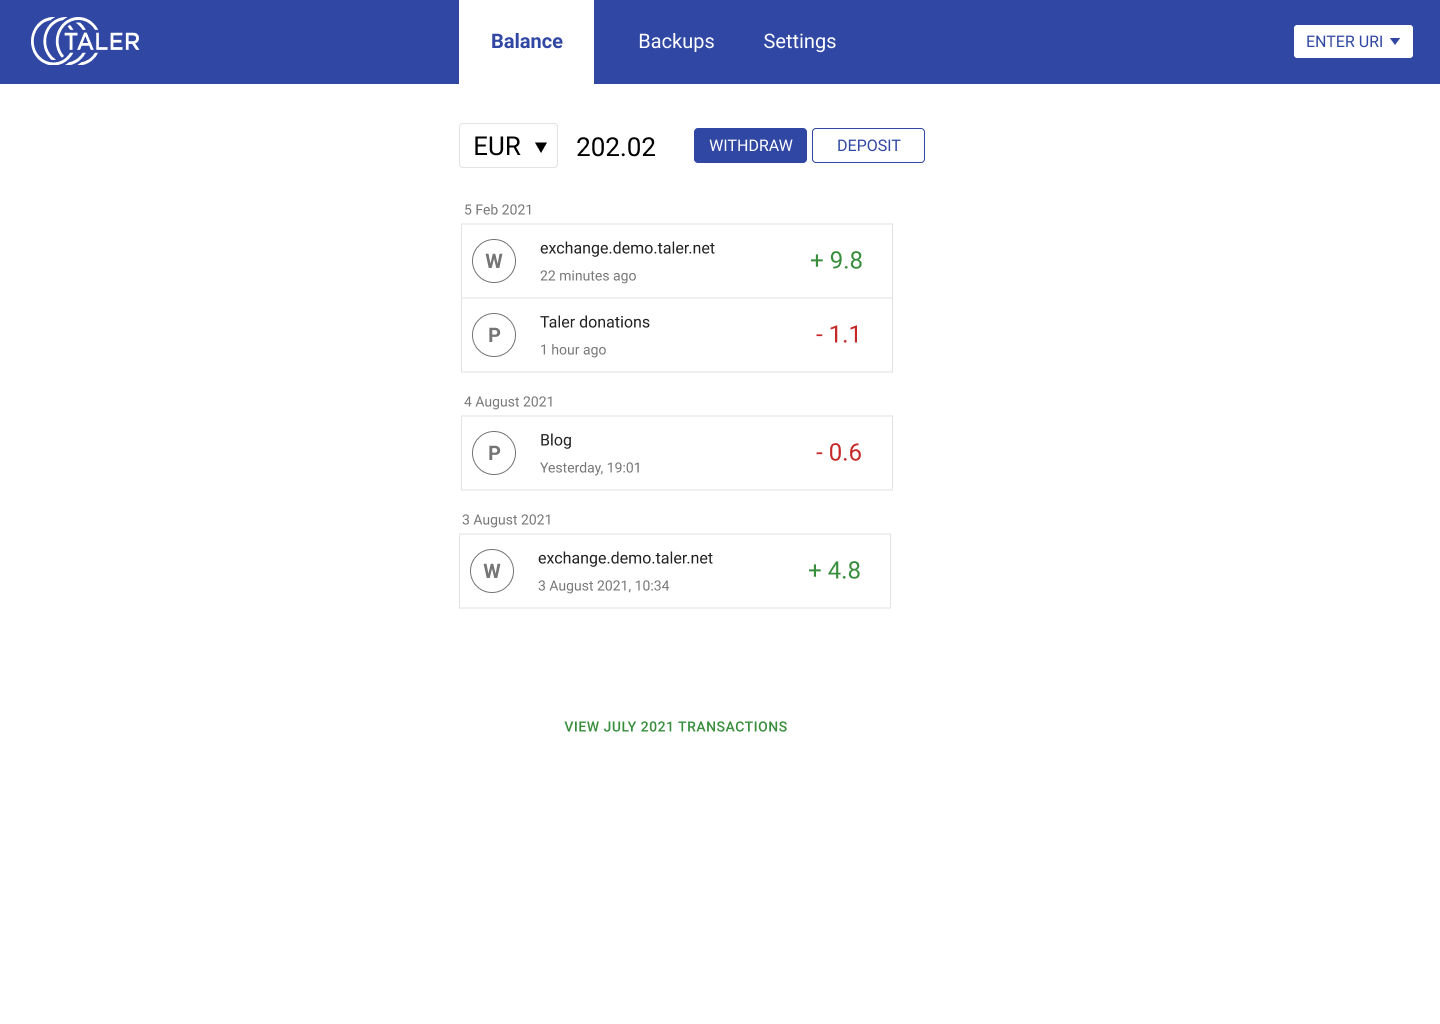Viewport: 1440px width, 1024px height.
Task: Open the Backups tab
Action: pos(676,42)
